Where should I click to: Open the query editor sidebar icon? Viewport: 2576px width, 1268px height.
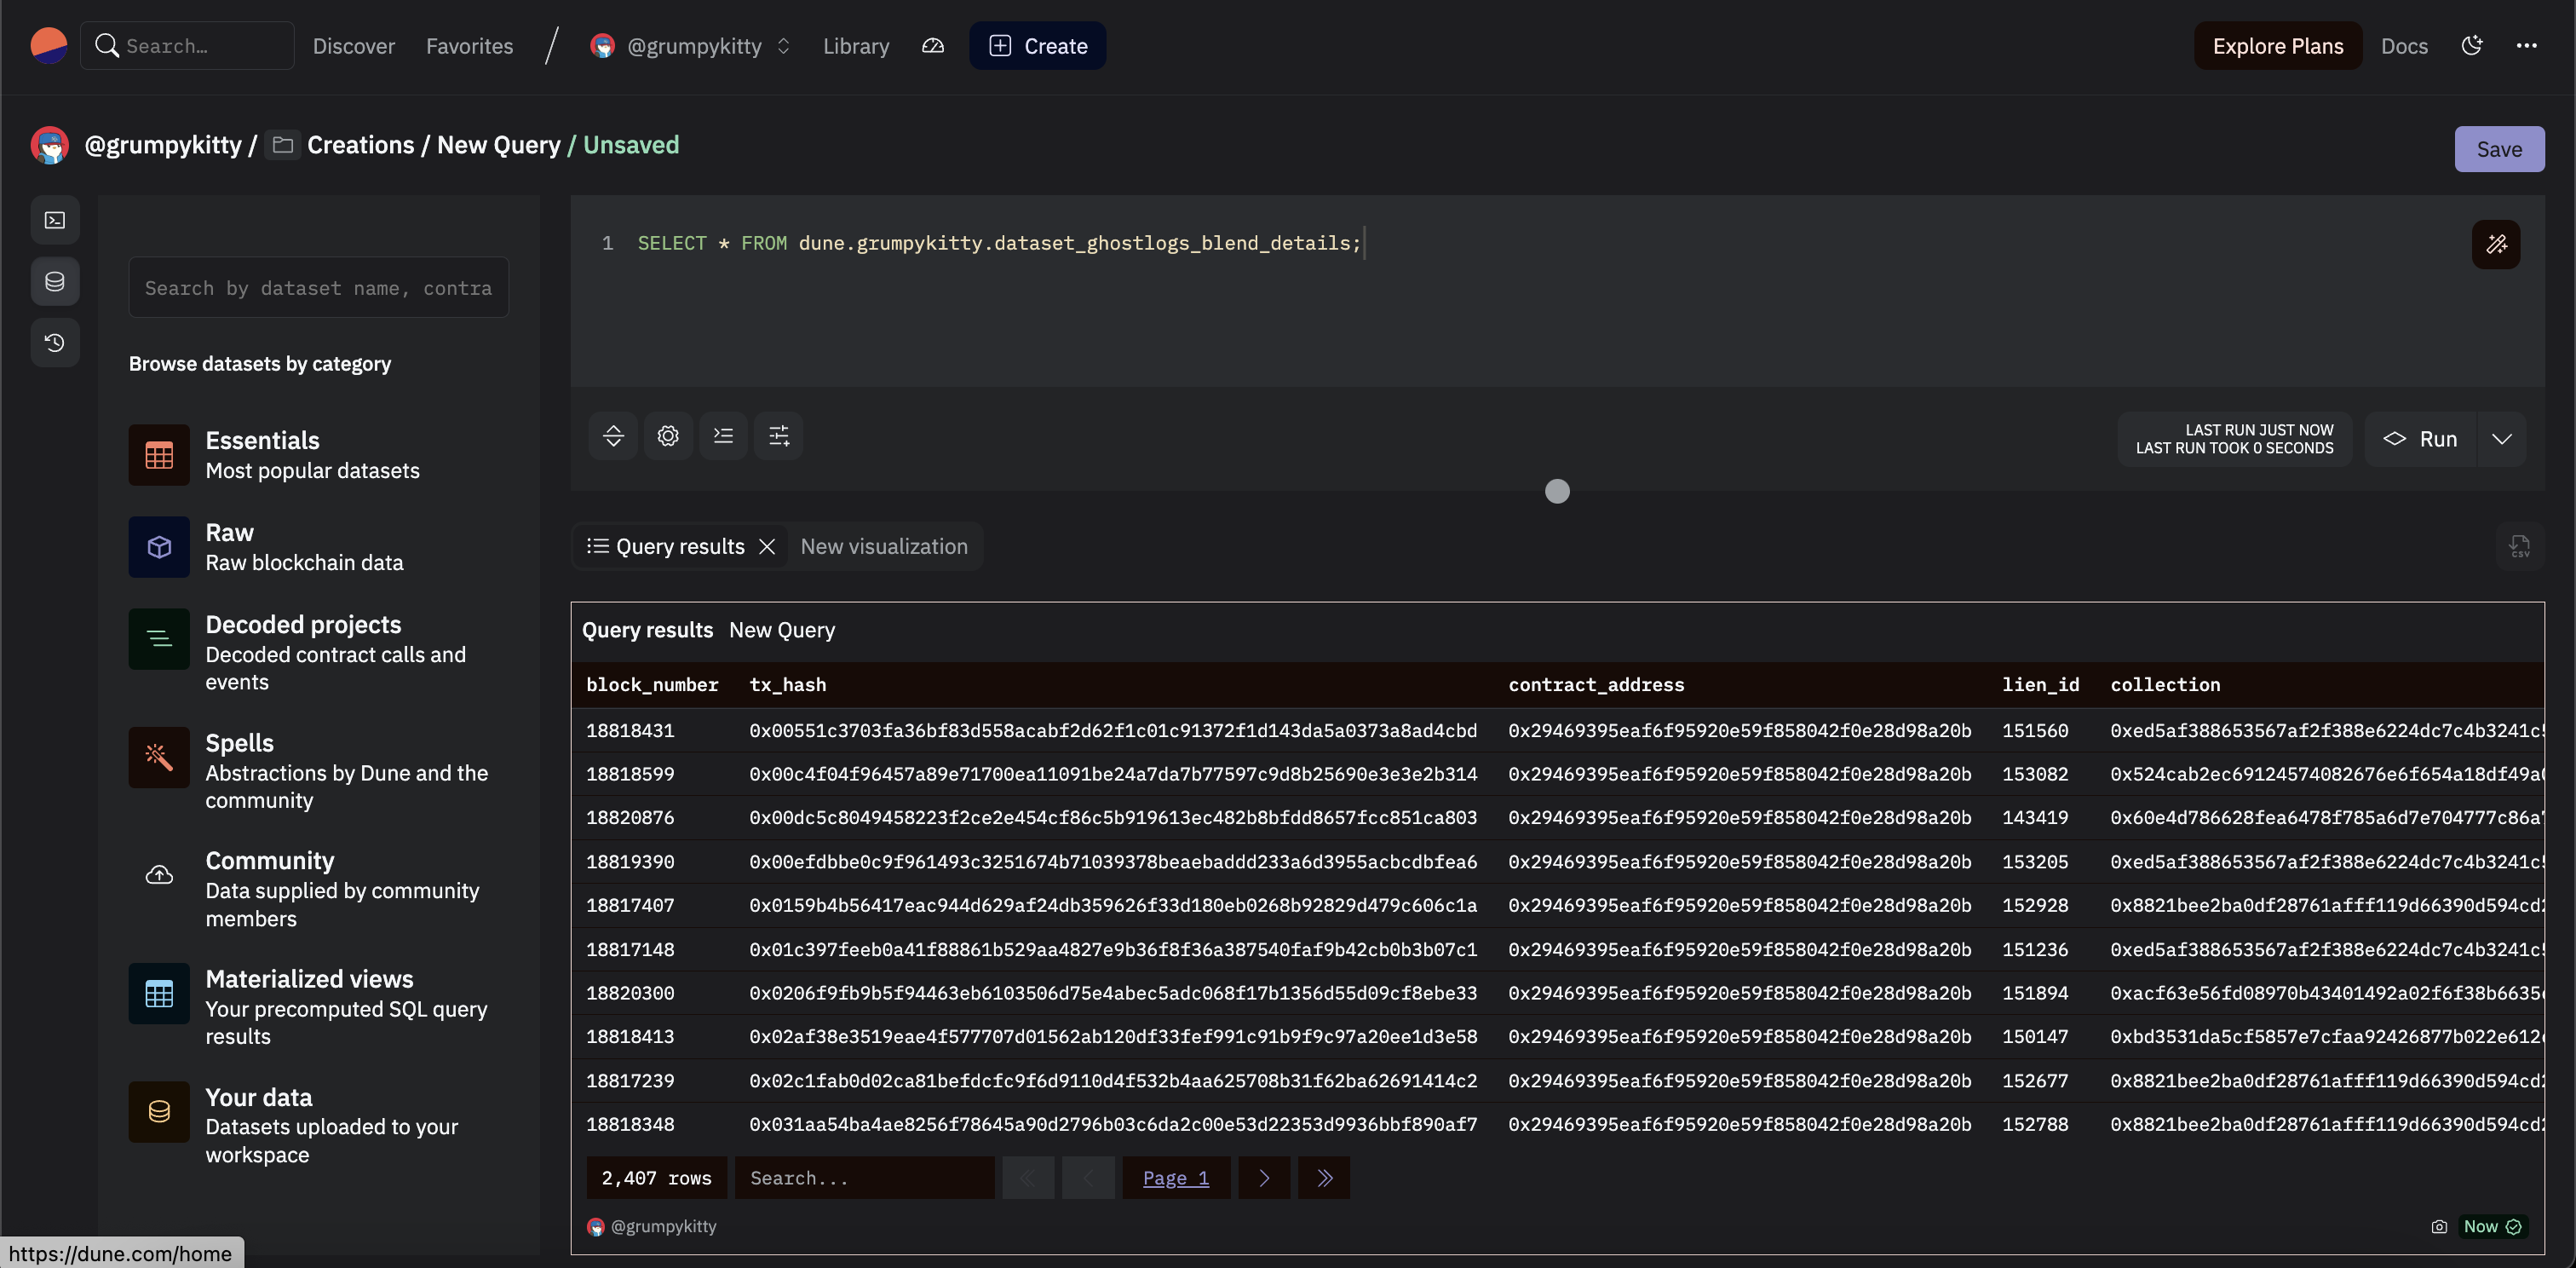(x=55, y=220)
